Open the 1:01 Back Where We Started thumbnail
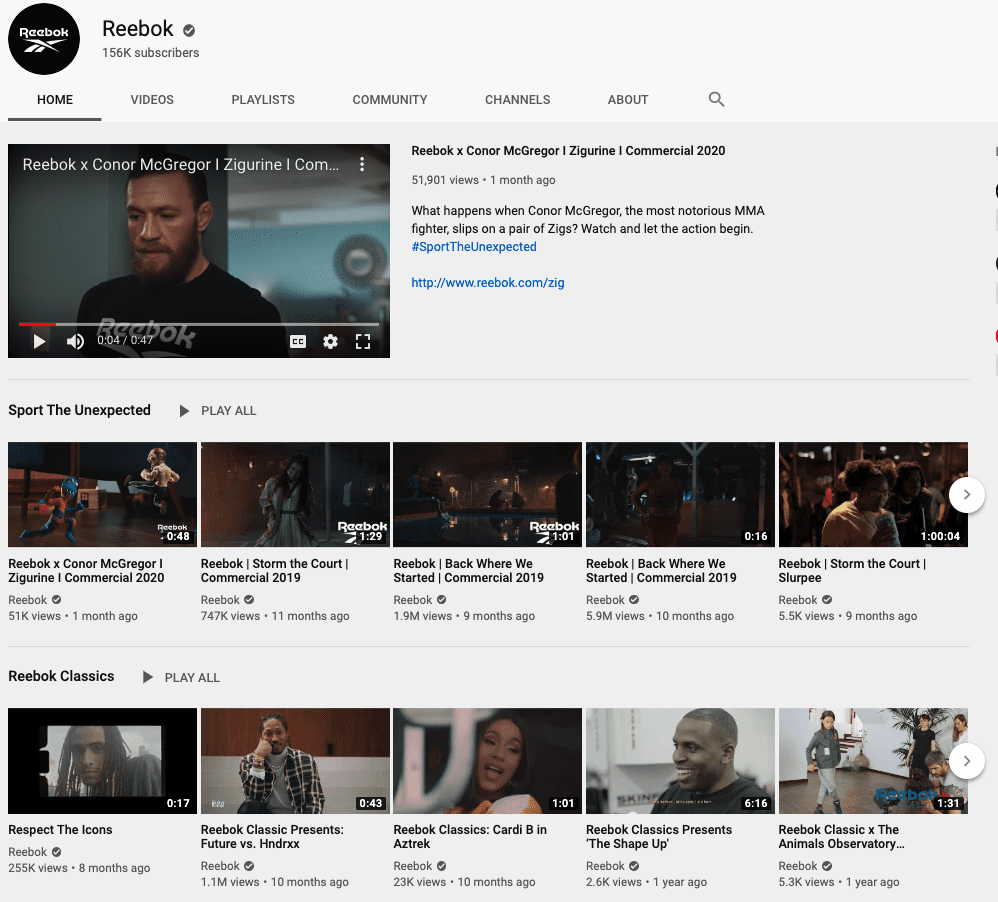The width and height of the screenshot is (998, 902). [488, 495]
